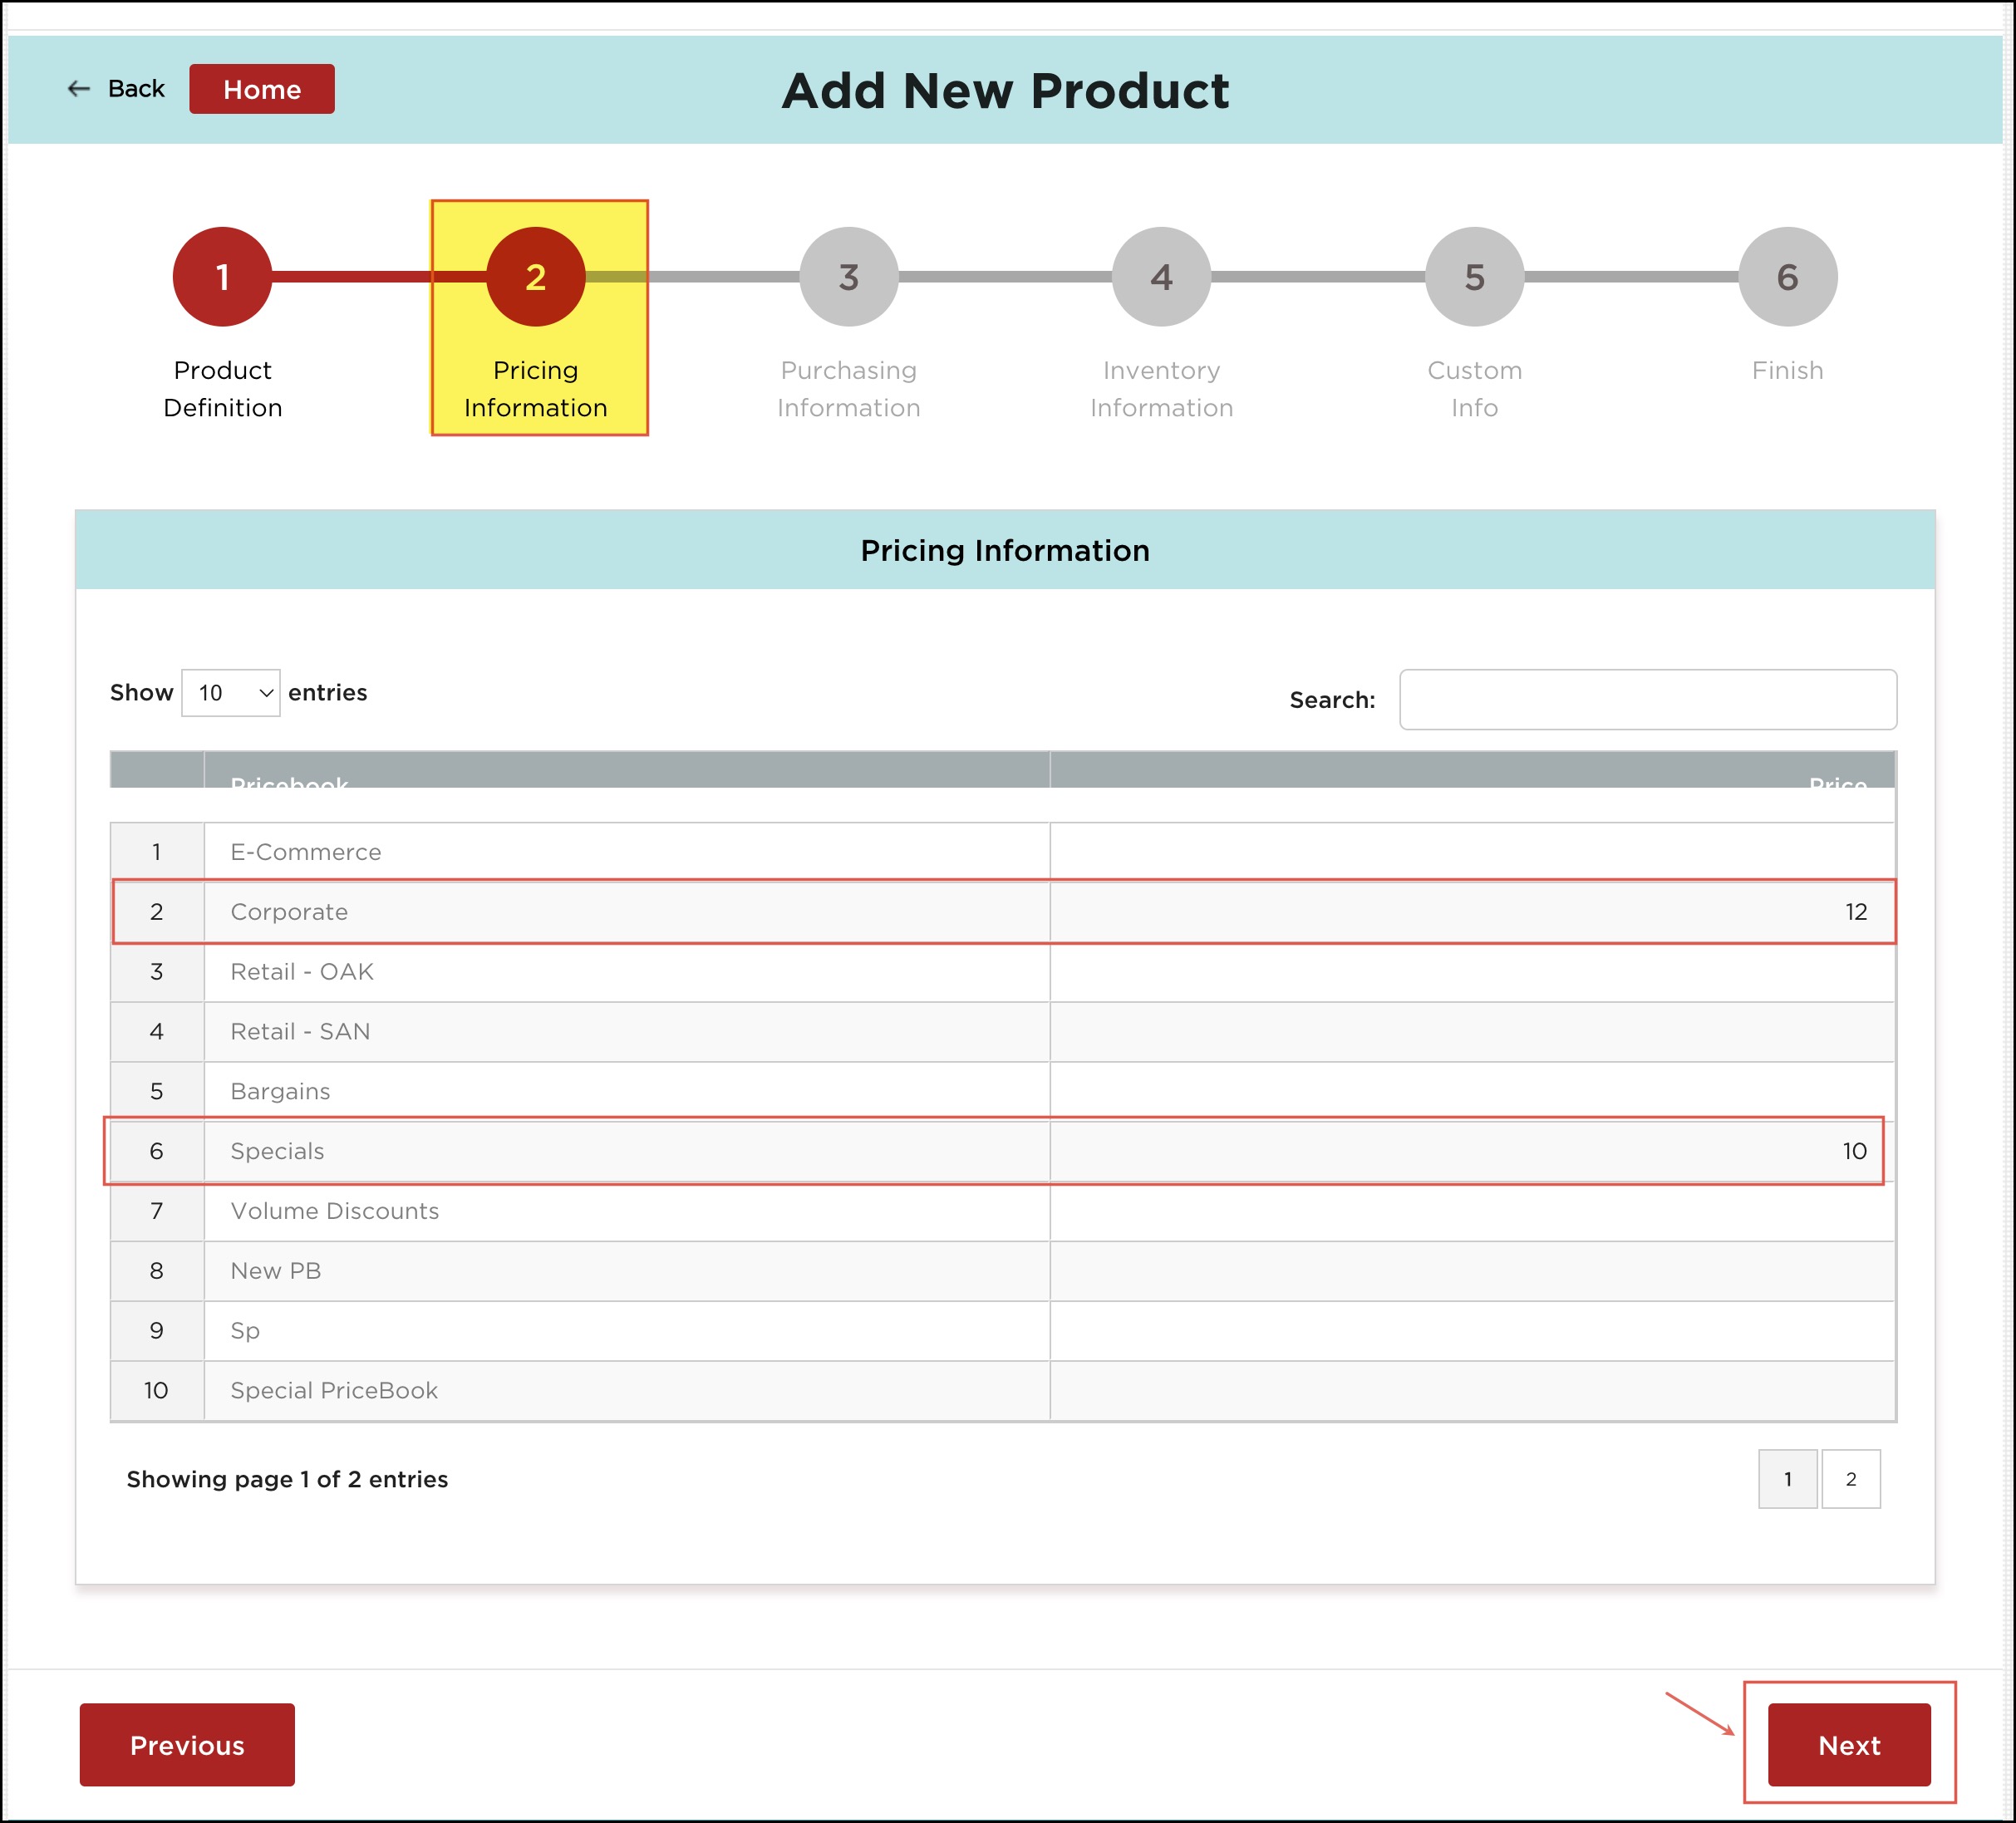2016x1823 pixels.
Task: Click the Back arrow icon
Action: coord(79,89)
